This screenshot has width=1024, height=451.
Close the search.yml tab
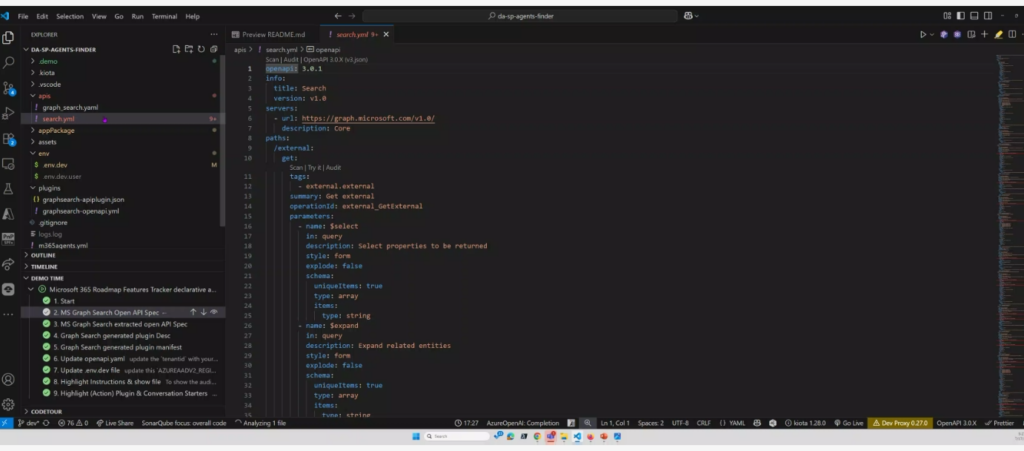(386, 35)
